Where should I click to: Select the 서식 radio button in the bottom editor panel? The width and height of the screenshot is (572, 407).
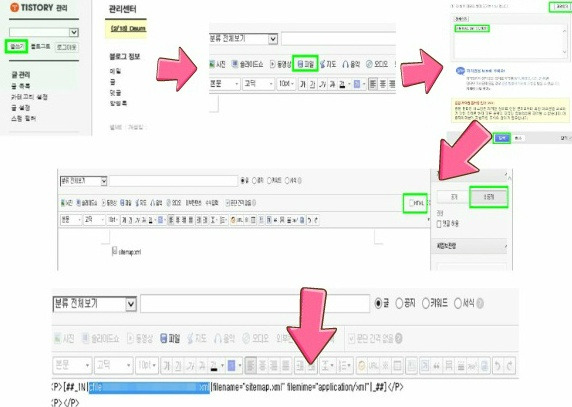(x=457, y=303)
